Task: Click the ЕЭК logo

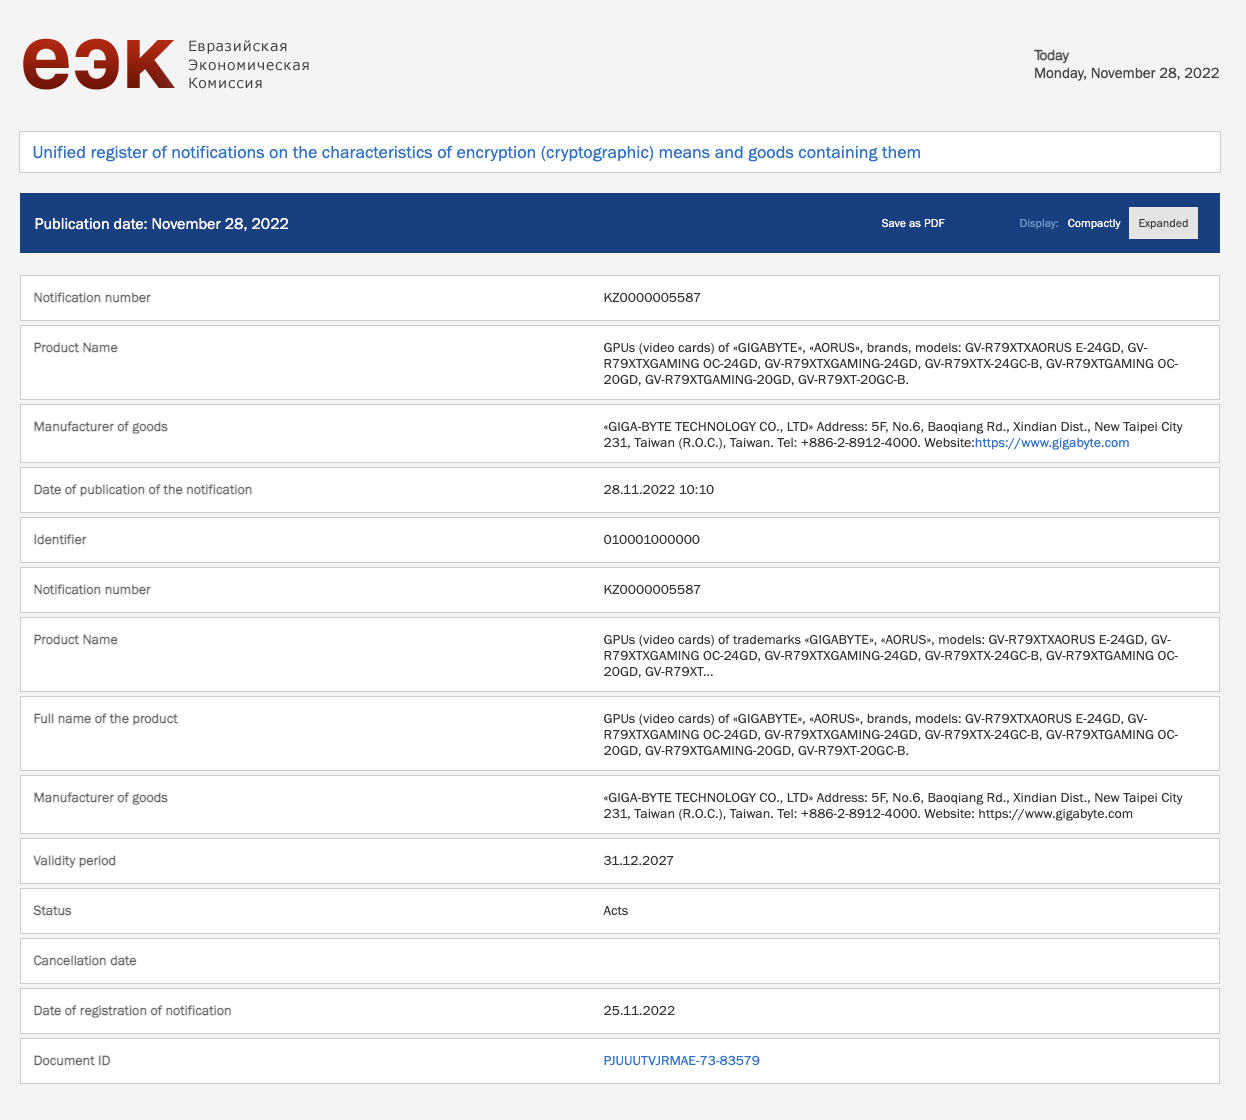Action: click(98, 64)
